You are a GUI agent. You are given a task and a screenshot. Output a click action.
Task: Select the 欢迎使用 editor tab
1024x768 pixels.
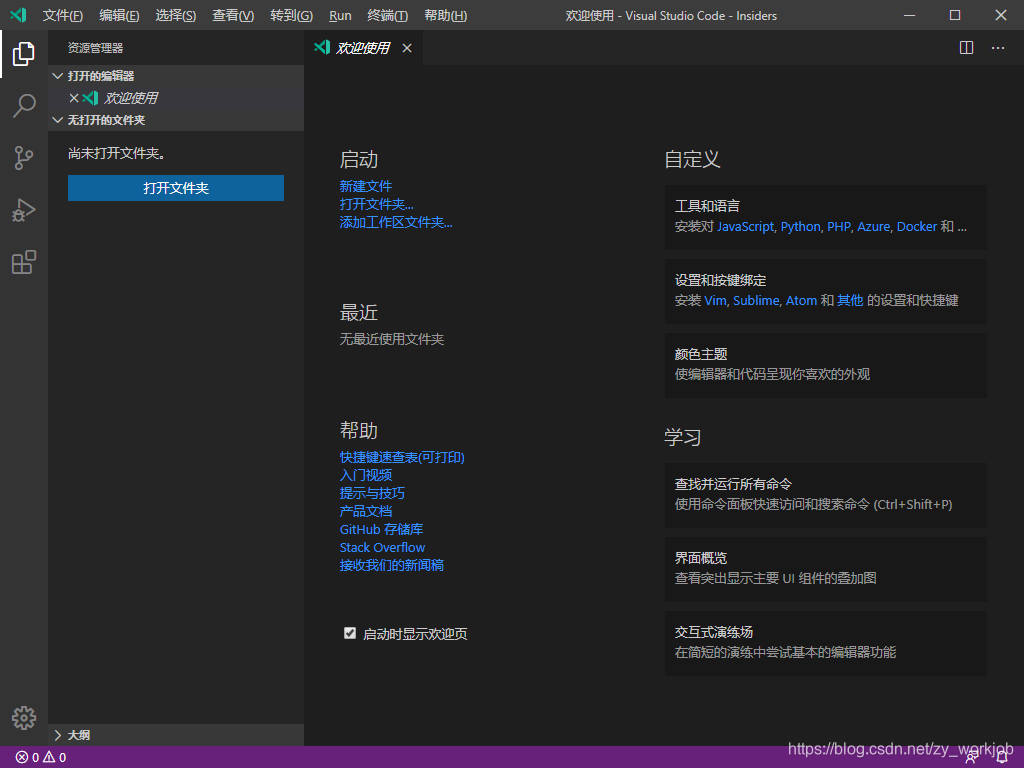[363, 48]
